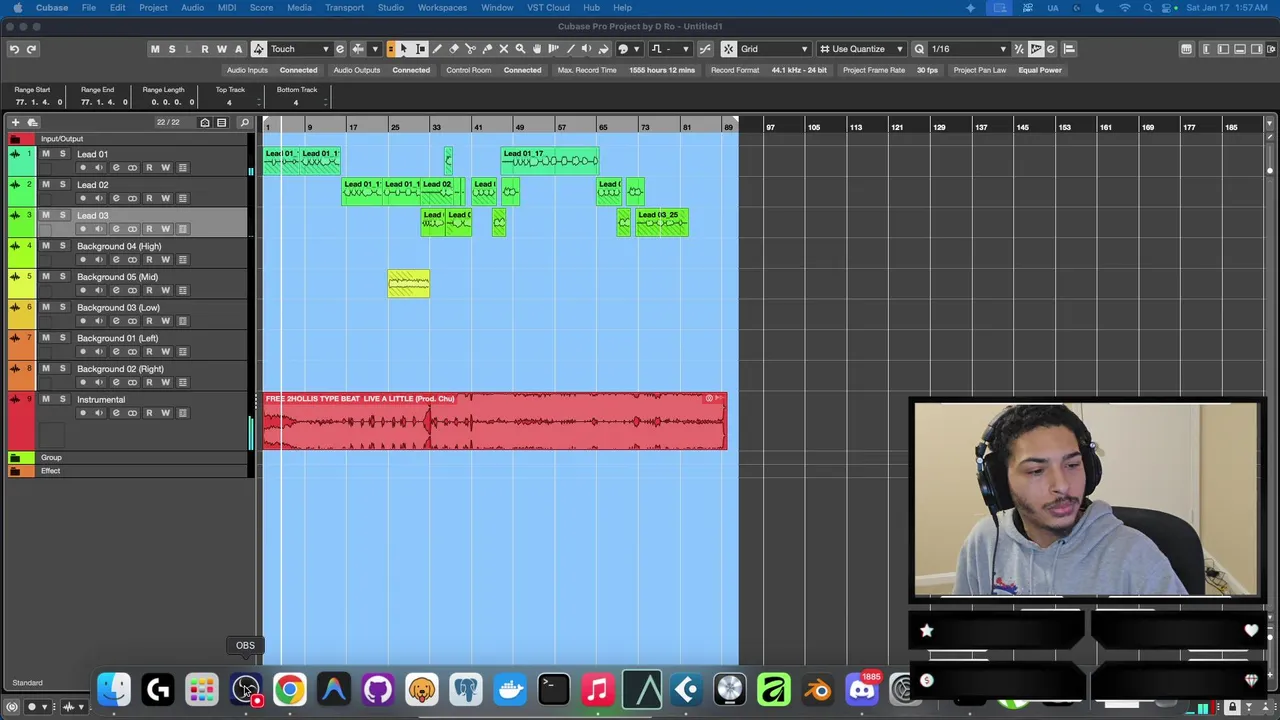Expand the Group folder track
Screen dimensions: 1280x720
pyautogui.click(x=15, y=458)
